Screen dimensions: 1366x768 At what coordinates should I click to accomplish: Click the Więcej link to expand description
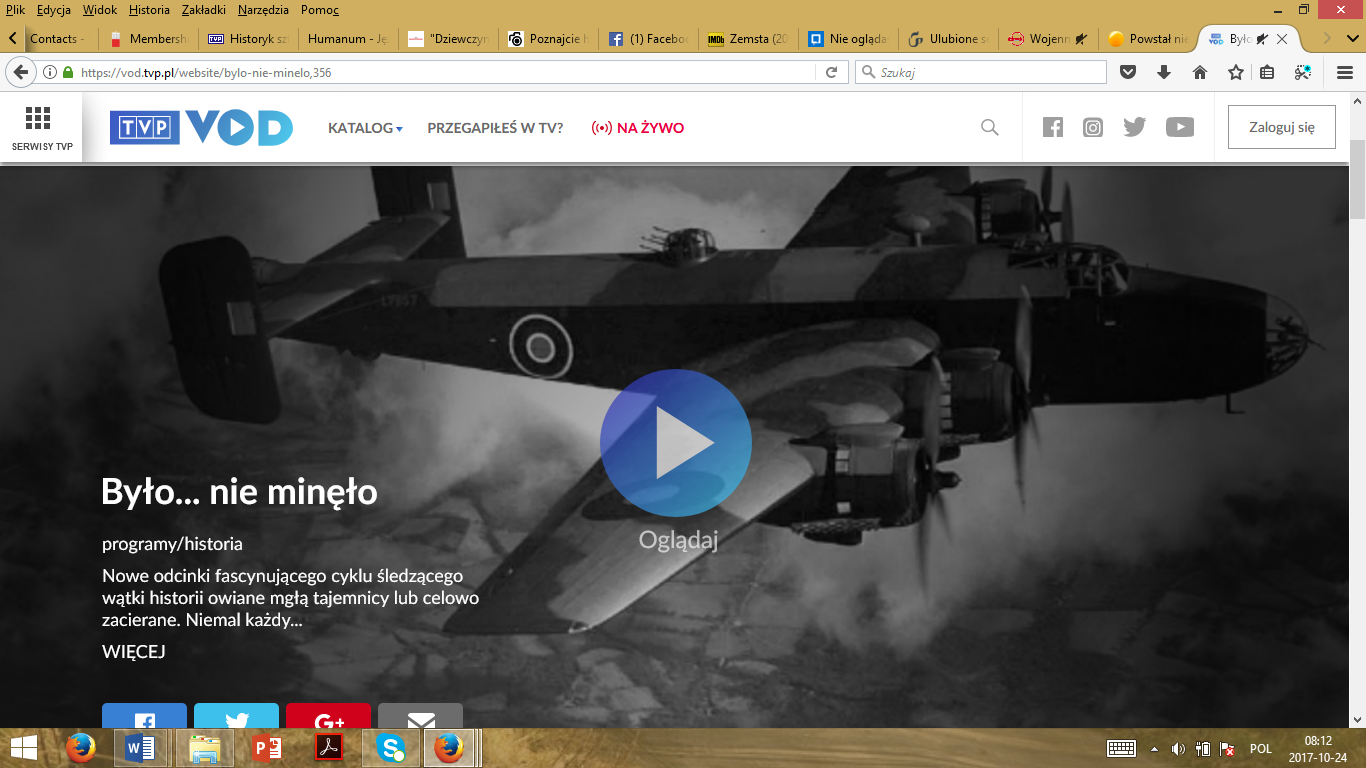pos(133,652)
